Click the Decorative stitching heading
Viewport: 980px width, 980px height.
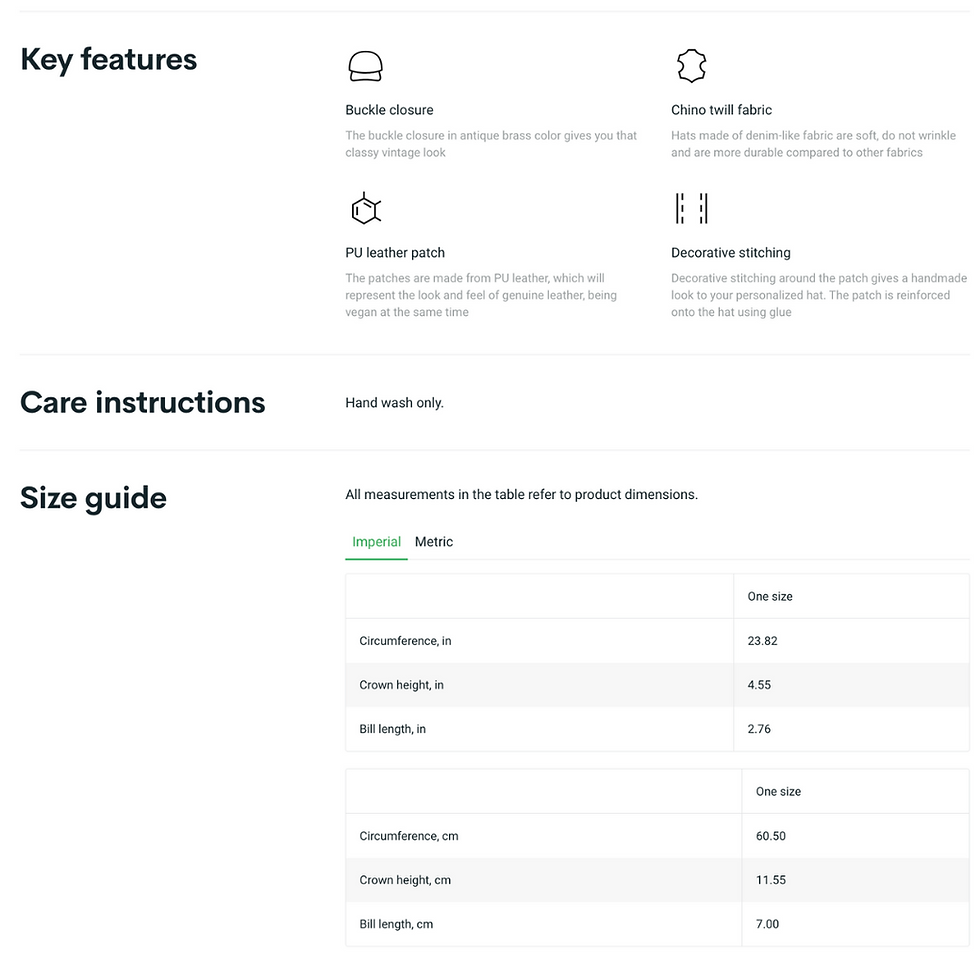(731, 252)
